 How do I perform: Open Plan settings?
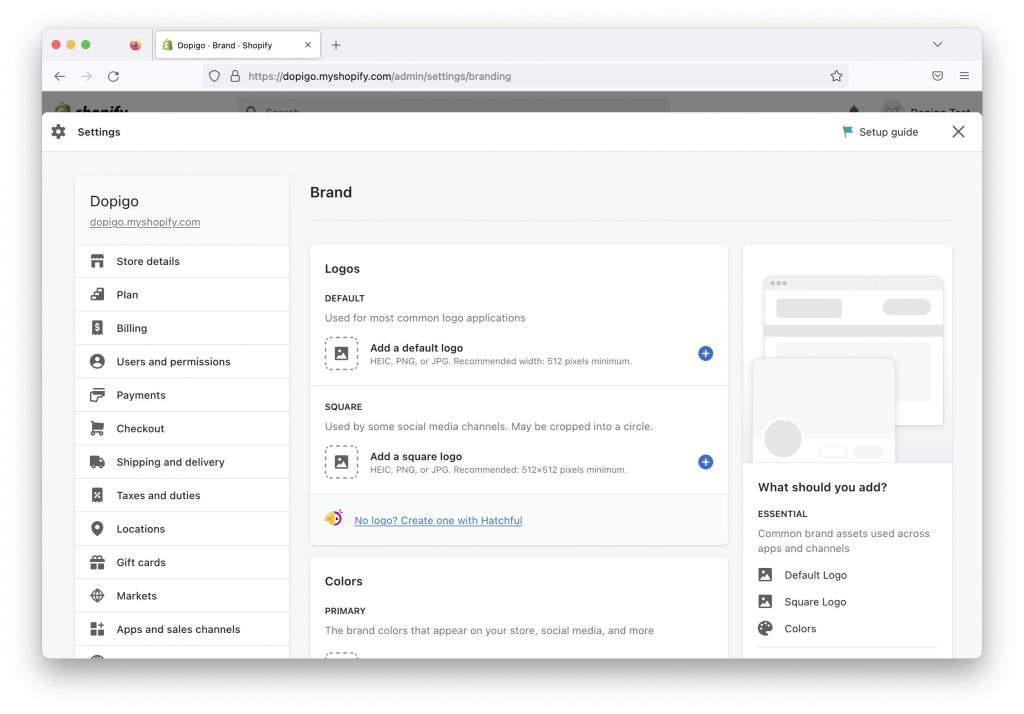182,295
